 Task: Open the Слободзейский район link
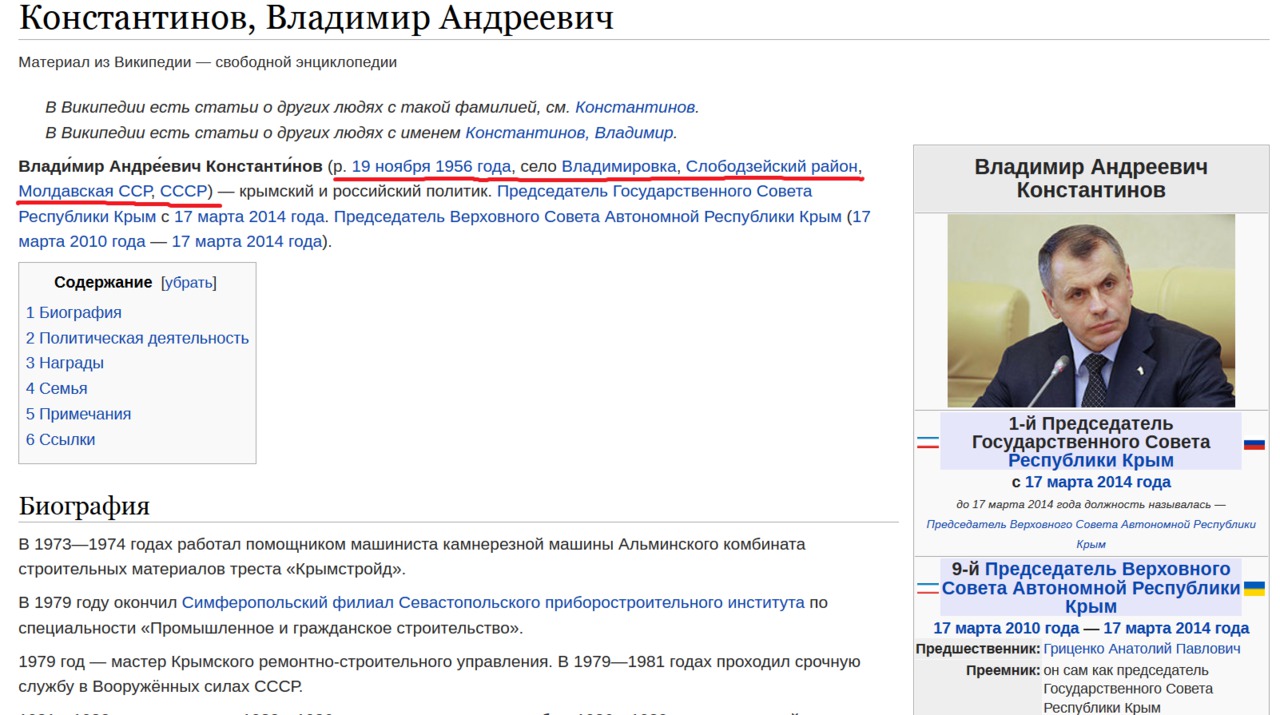coord(772,166)
